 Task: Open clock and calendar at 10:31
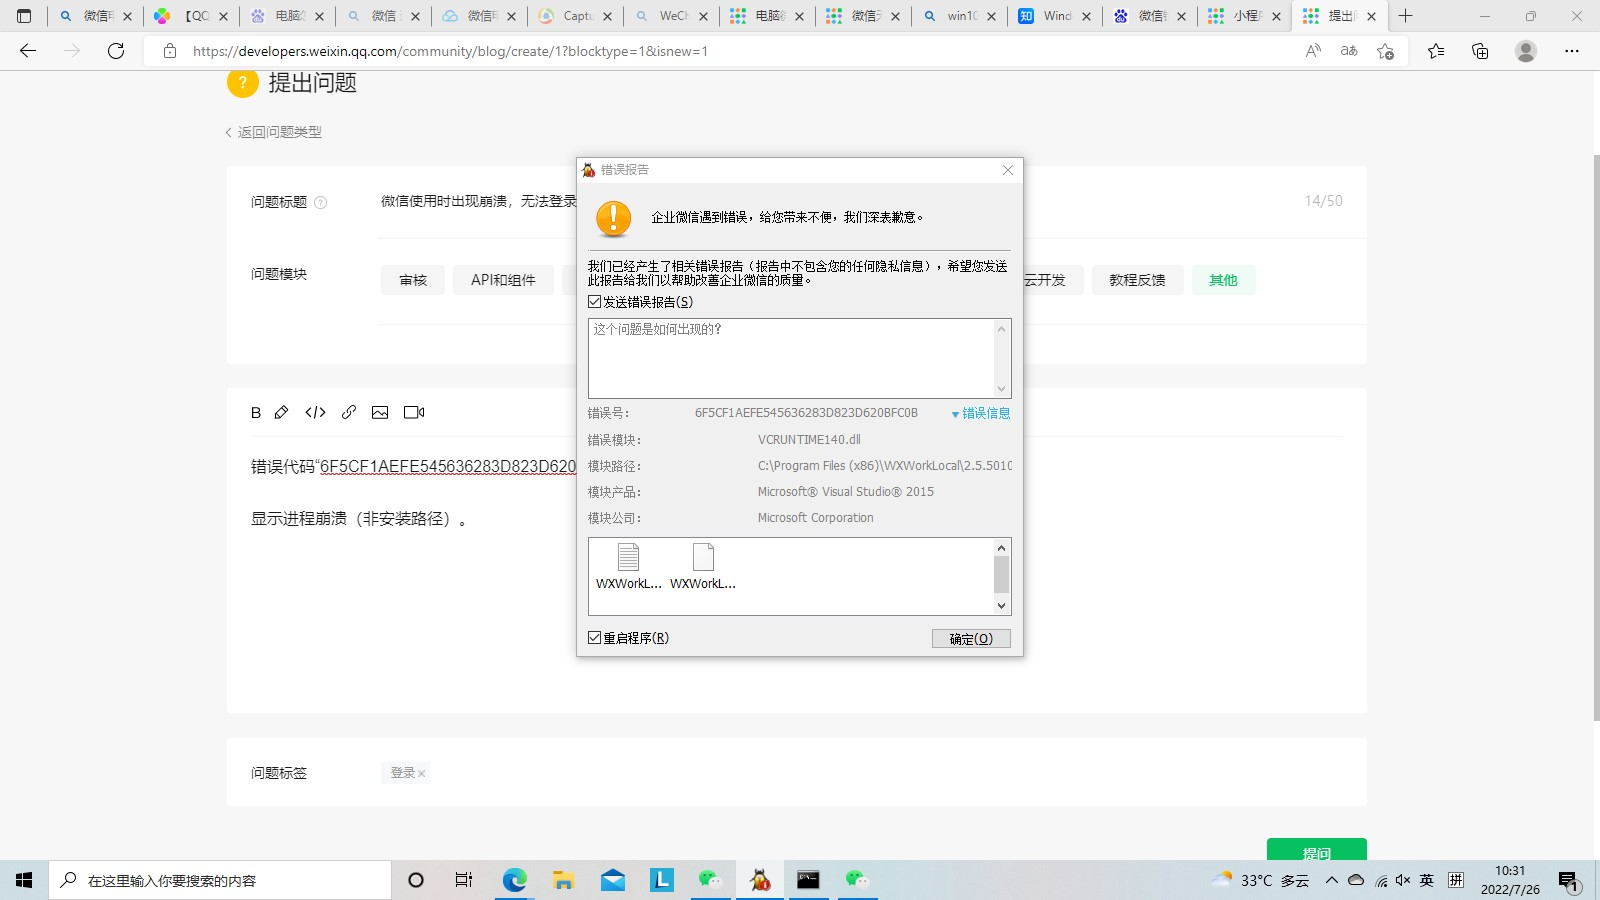1510,880
